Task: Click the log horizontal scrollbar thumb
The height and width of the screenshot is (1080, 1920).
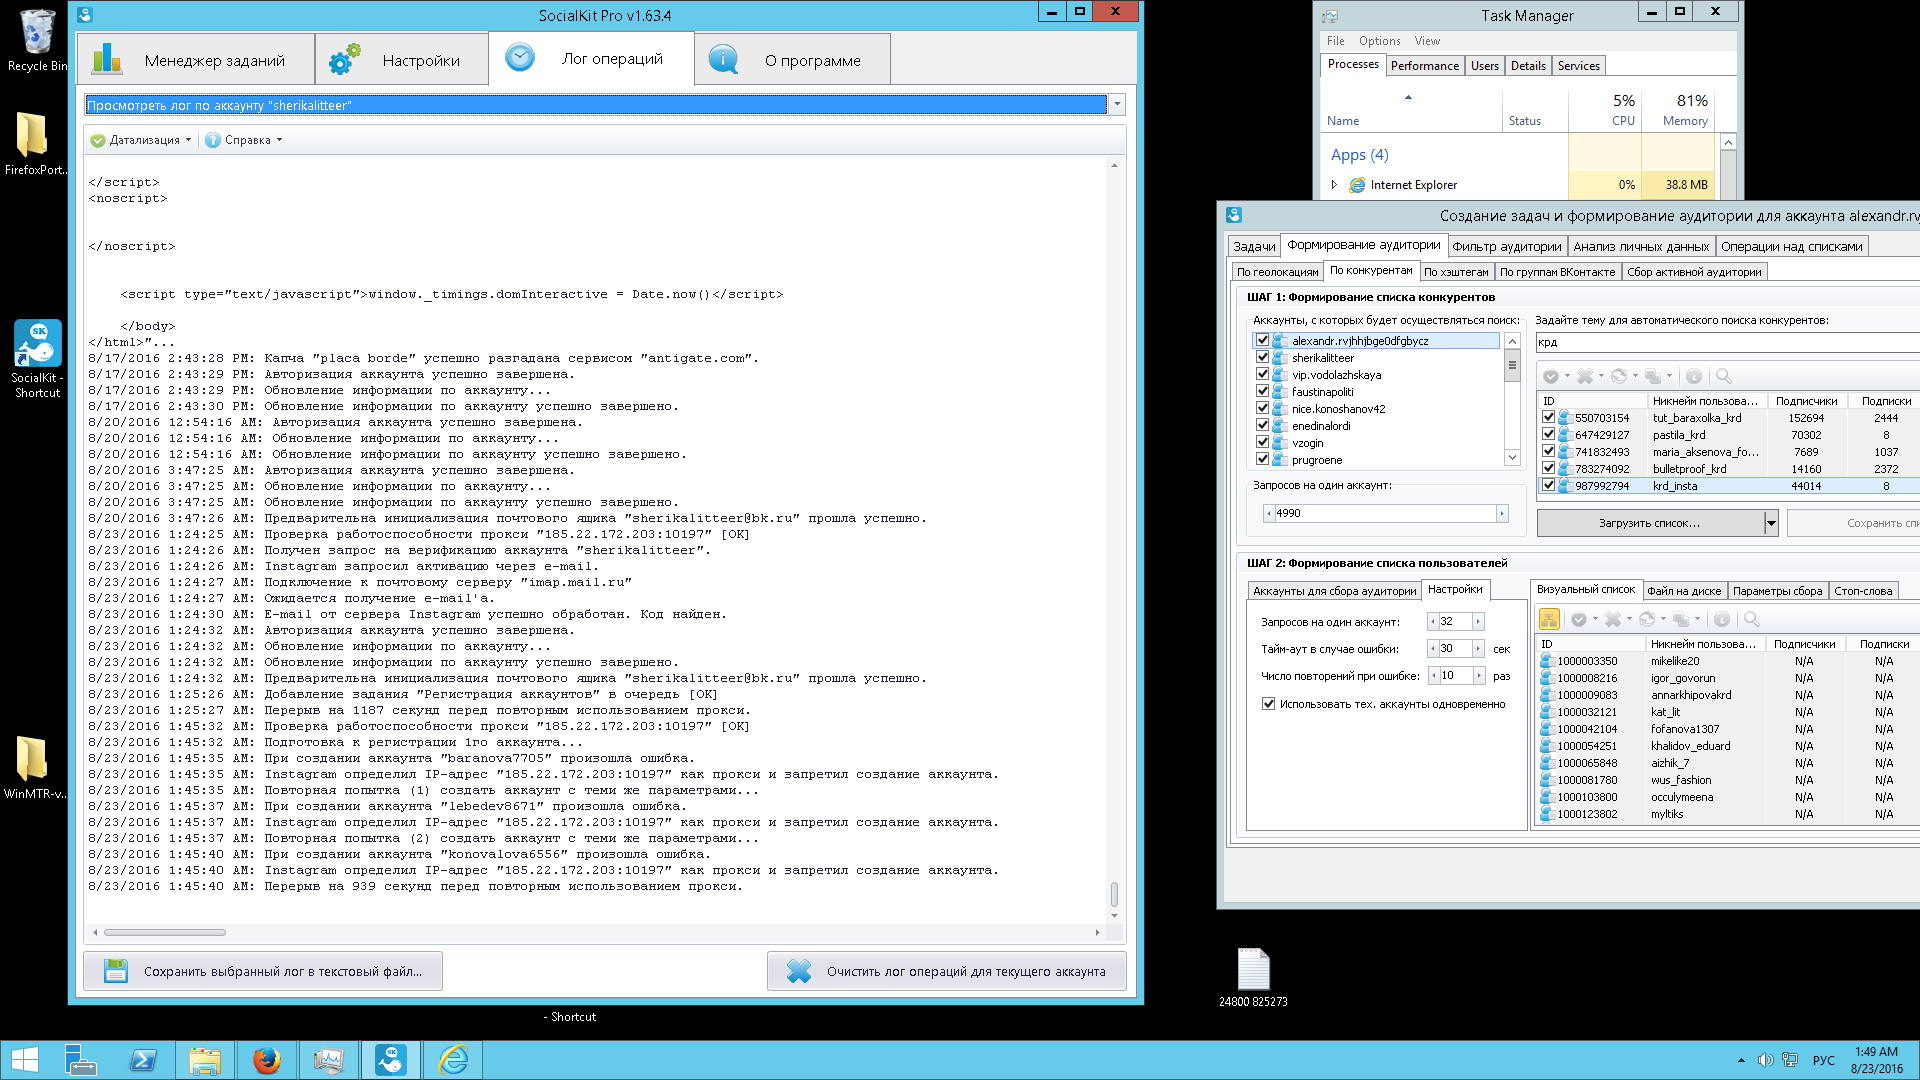Action: [165, 932]
